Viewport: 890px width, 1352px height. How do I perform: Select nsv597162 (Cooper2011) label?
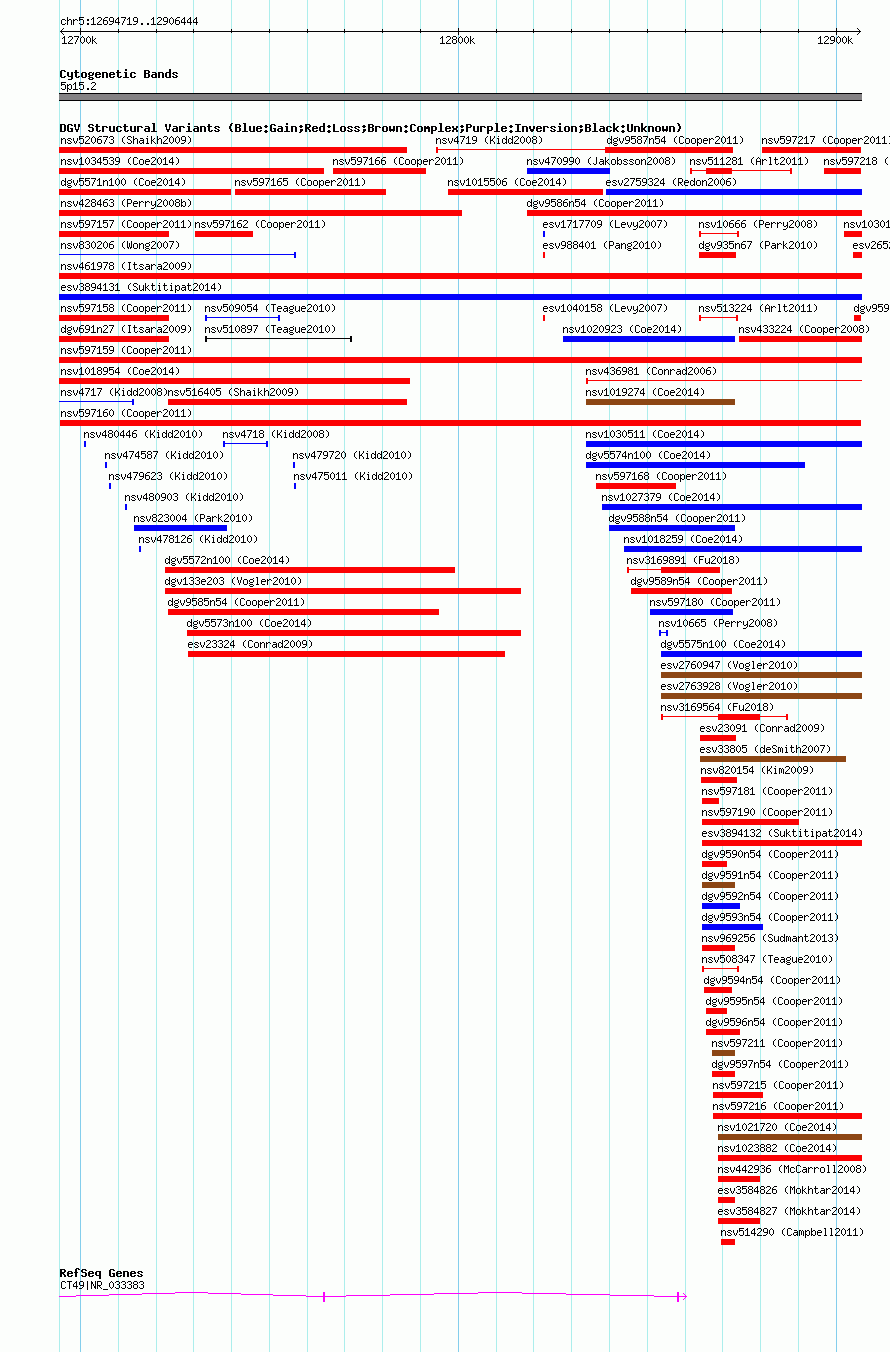tap(260, 224)
